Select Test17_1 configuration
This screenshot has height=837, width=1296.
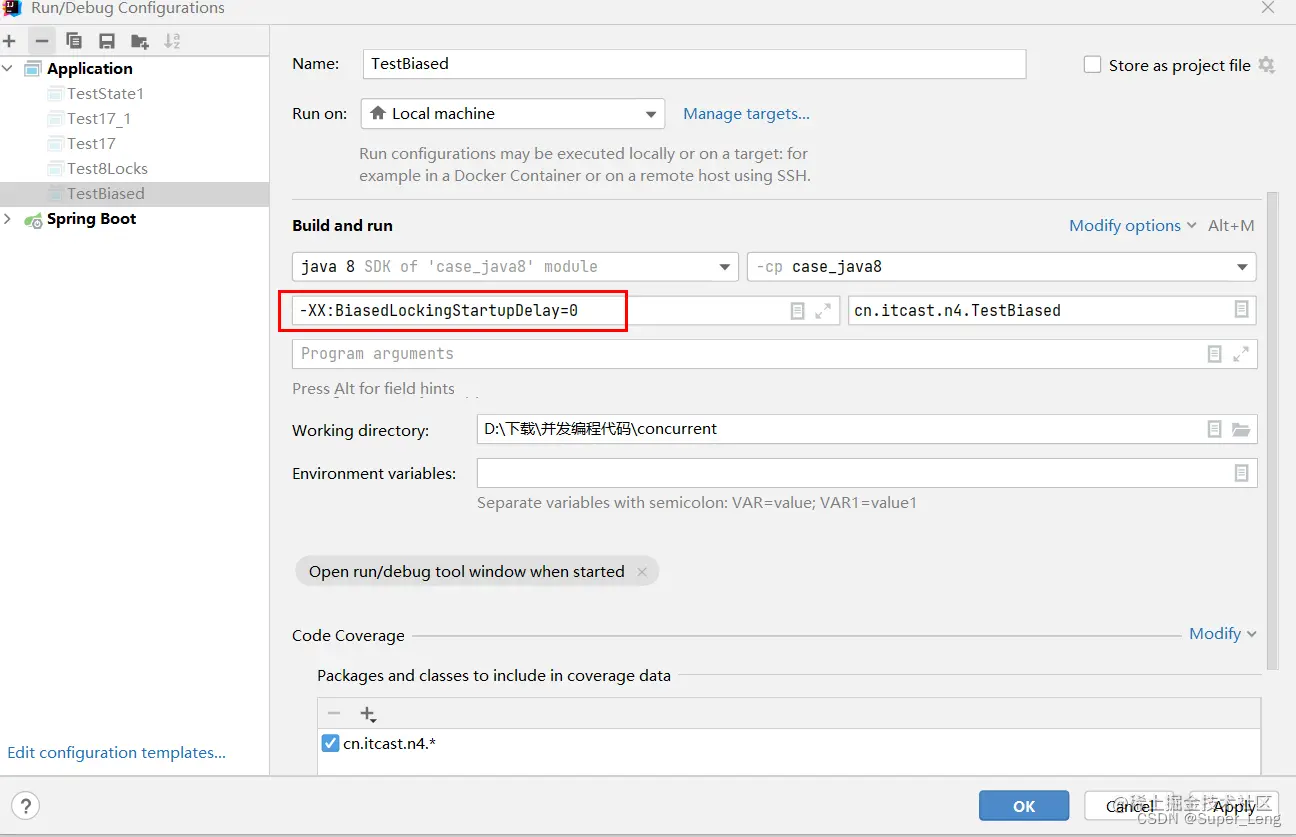[99, 119]
